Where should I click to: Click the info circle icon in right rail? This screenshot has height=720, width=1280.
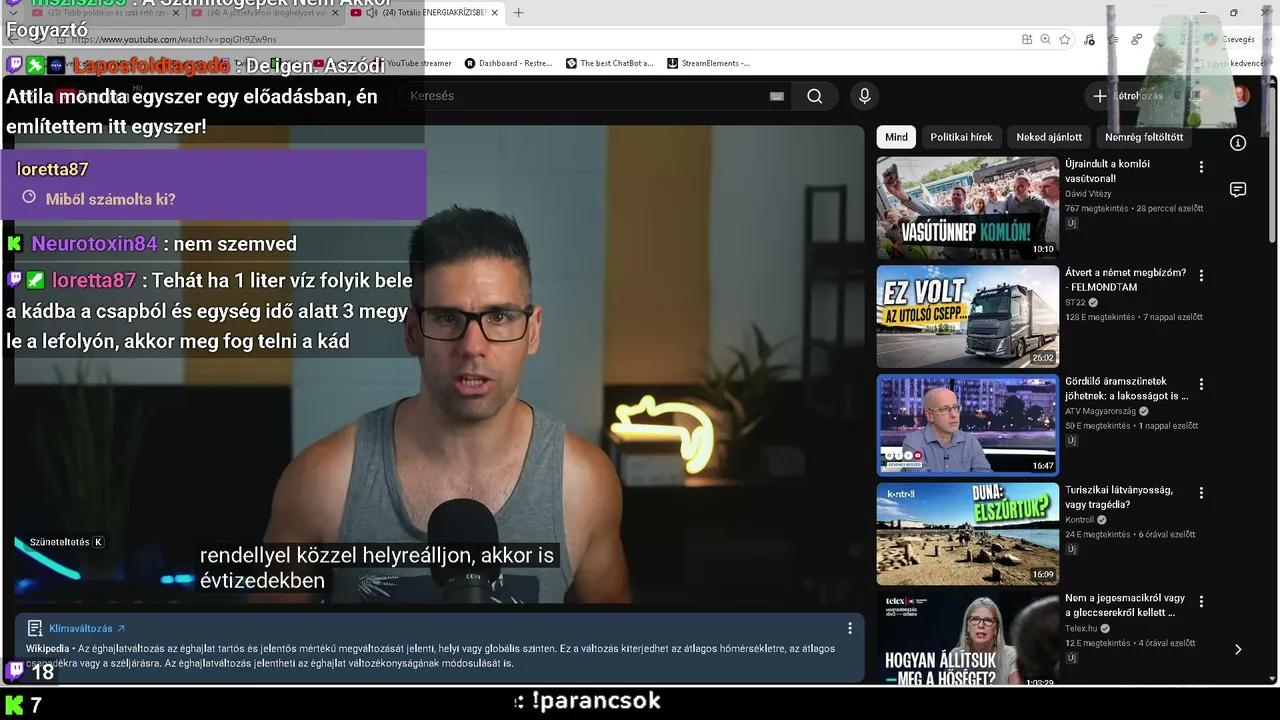(1238, 143)
